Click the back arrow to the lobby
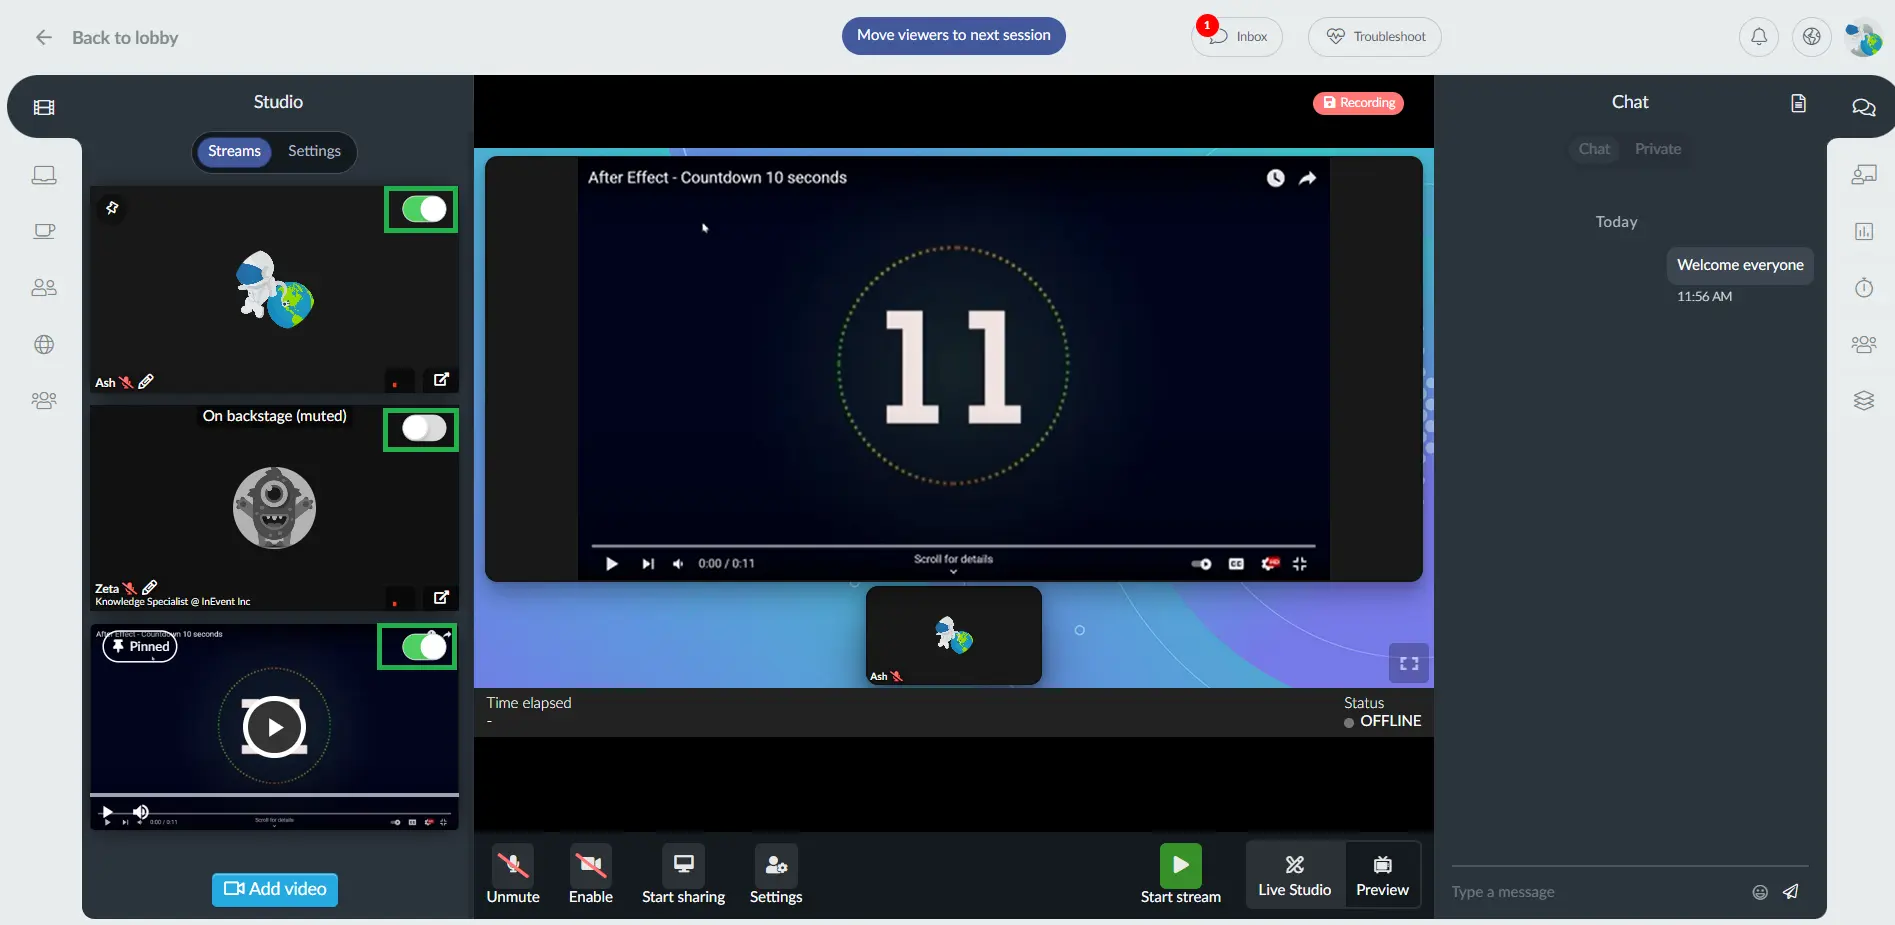Image resolution: width=1895 pixels, height=925 pixels. (x=43, y=37)
